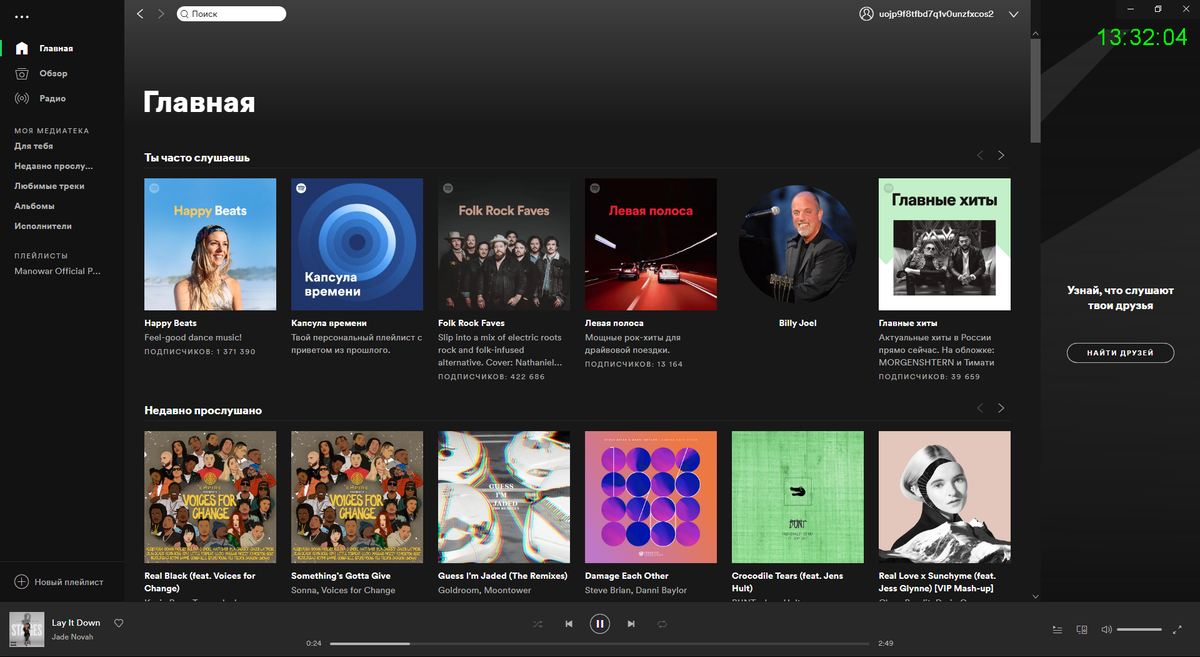Expand the account dropdown chevron
This screenshot has width=1200, height=657.
click(1013, 15)
